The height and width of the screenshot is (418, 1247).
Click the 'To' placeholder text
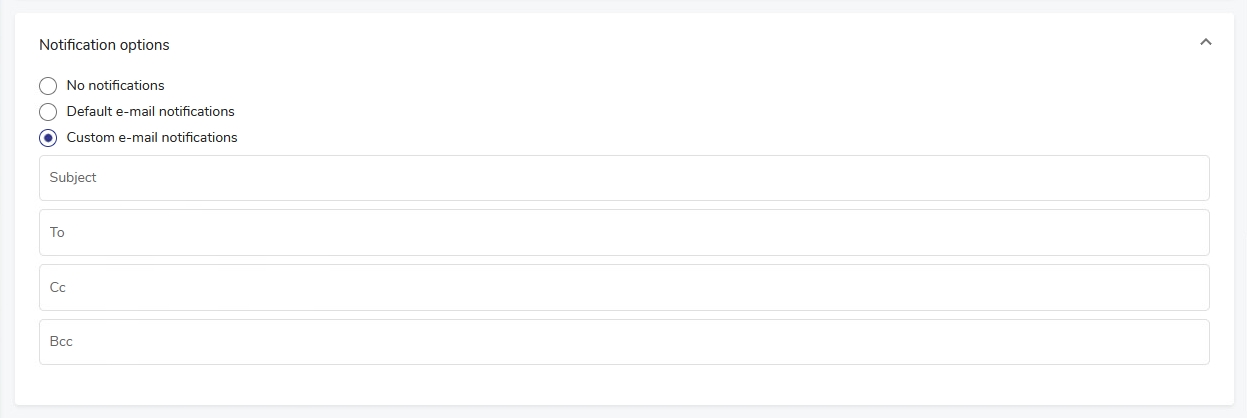click(x=57, y=232)
